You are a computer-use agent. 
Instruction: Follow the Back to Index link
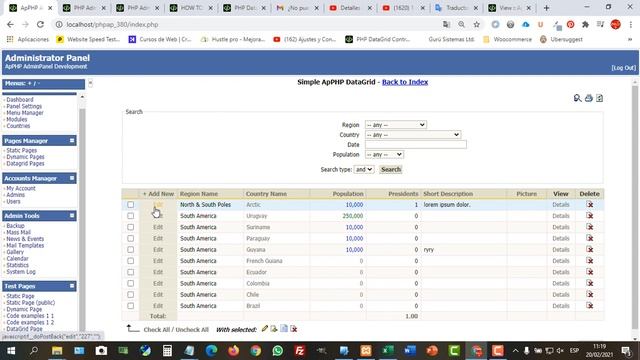click(x=405, y=82)
